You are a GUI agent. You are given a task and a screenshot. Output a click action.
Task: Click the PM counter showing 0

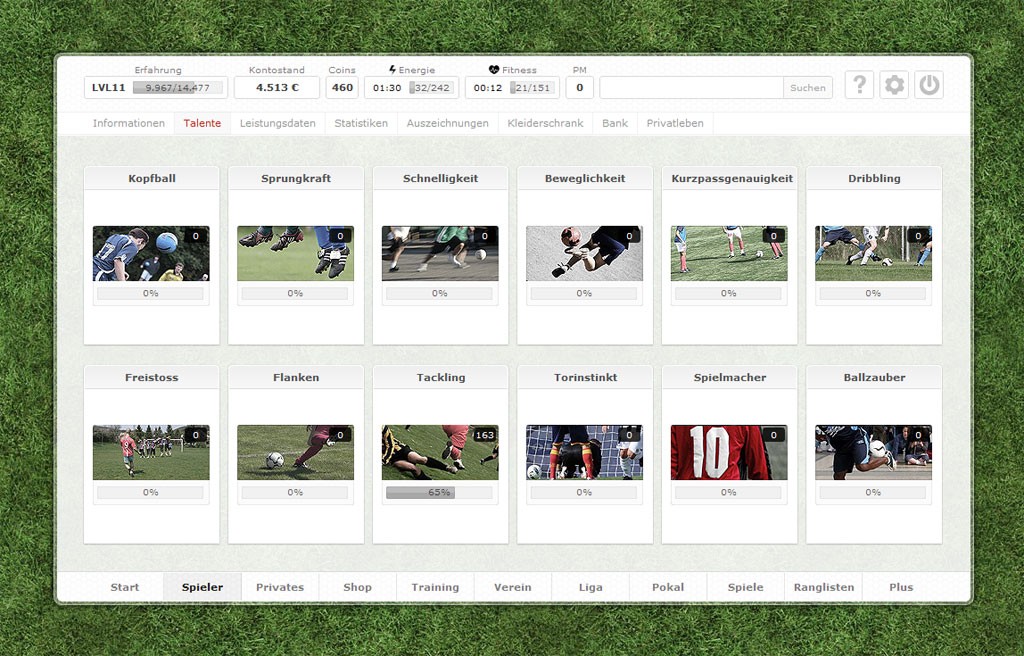tap(579, 88)
